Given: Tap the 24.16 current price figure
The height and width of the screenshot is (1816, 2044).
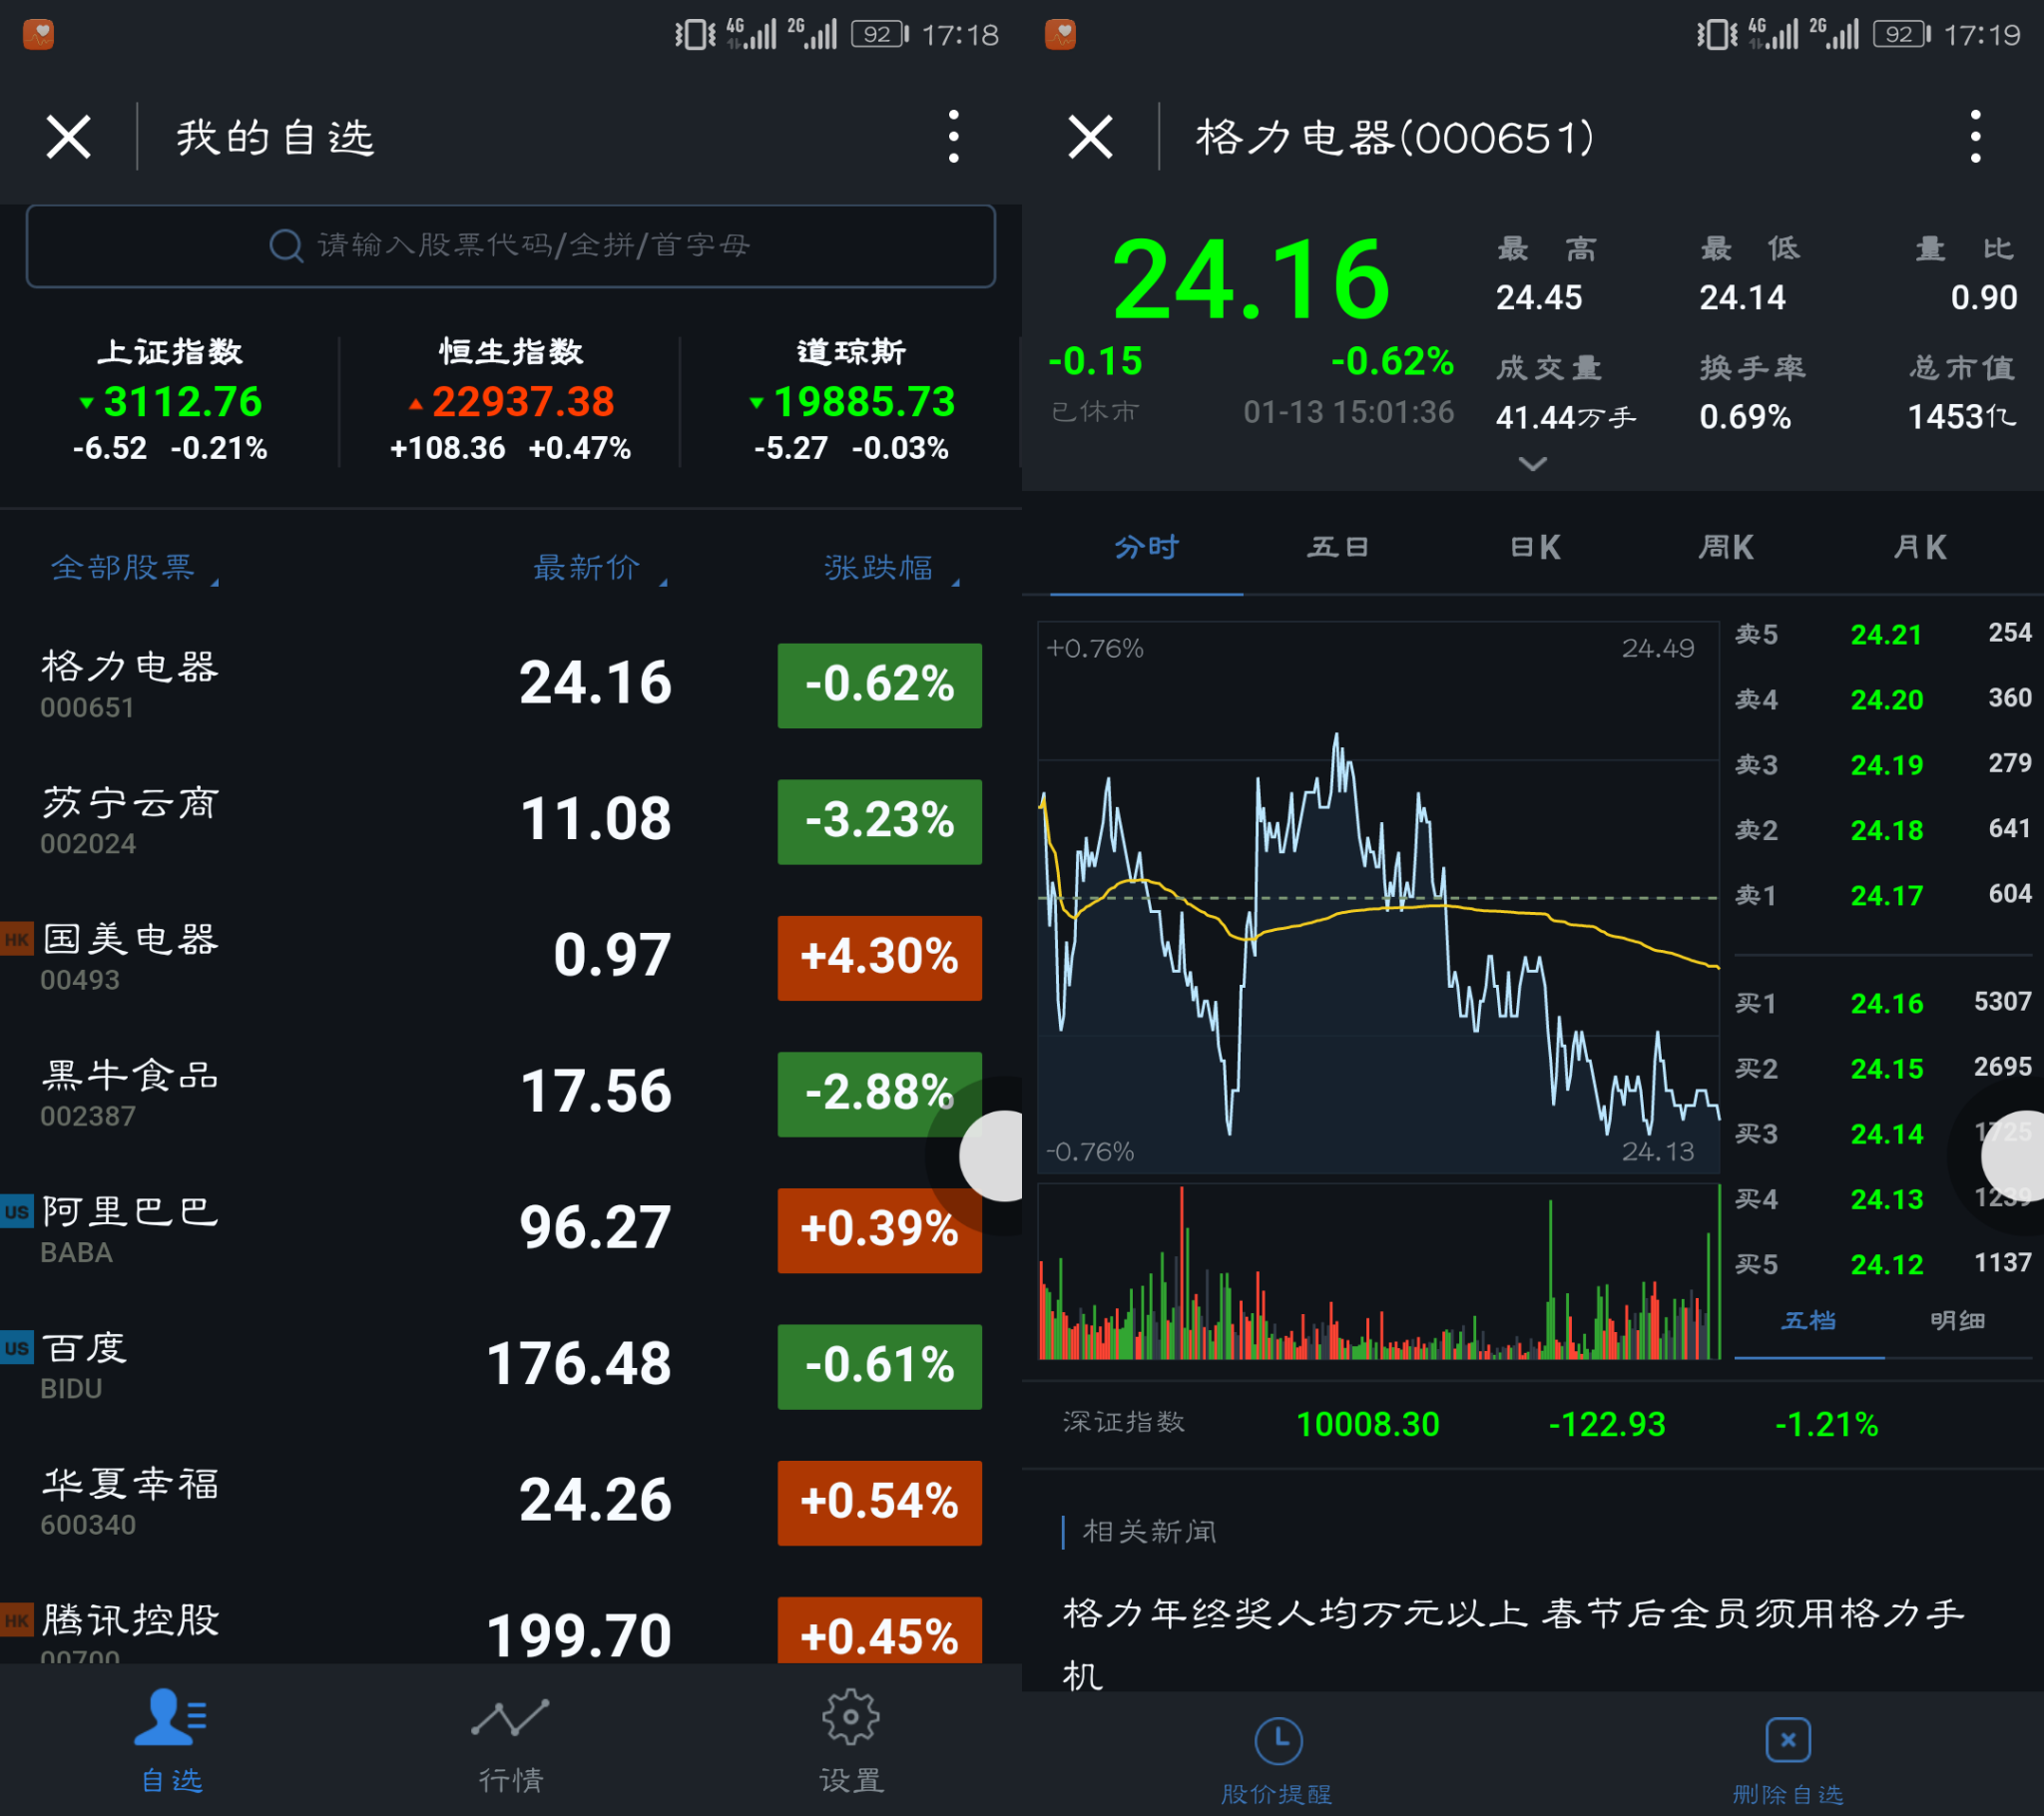Looking at the screenshot, I should (x=1250, y=280).
